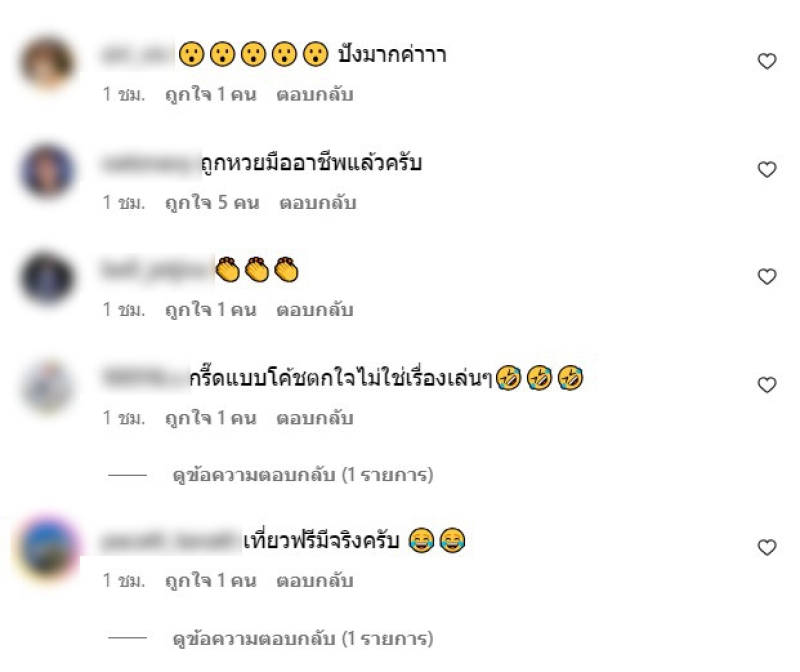Reply to 'ถูกหวยมืออาชีพแล้วครับ' comment
Screen dimensions: 800x672
(317, 203)
